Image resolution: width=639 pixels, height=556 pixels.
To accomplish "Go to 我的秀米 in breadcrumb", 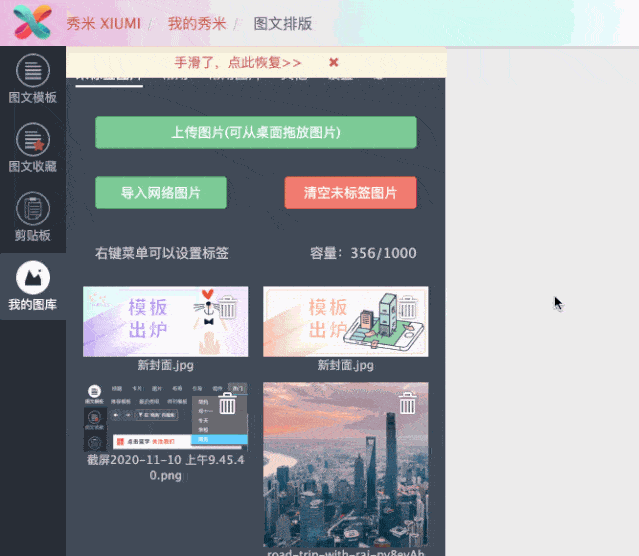I will 197,24.
